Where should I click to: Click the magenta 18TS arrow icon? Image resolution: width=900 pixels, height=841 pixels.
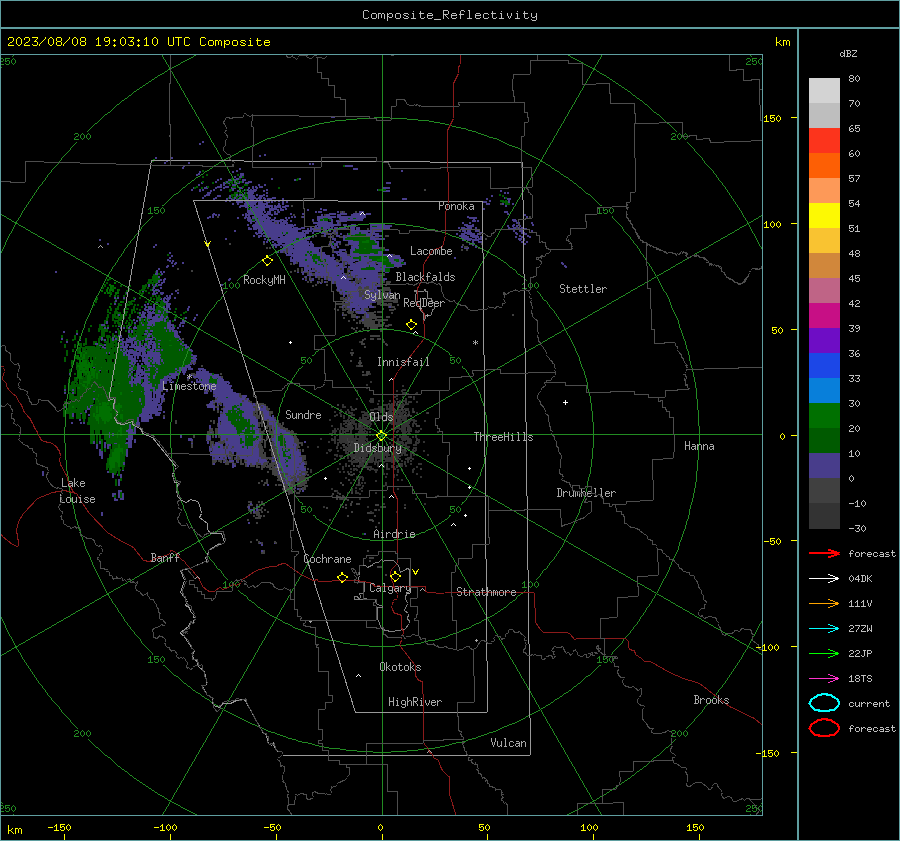[x=824, y=679]
